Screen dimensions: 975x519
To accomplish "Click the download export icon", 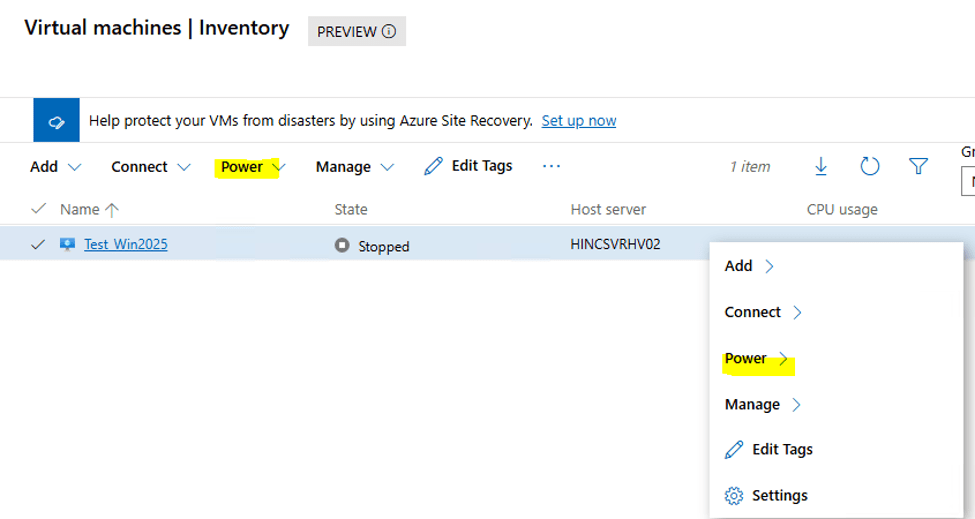I will coord(821,166).
